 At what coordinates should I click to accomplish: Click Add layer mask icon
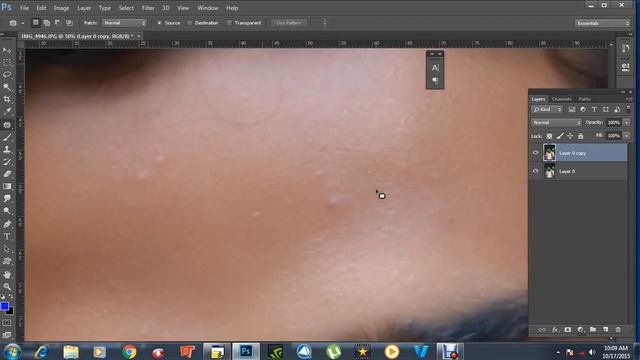[568, 329]
